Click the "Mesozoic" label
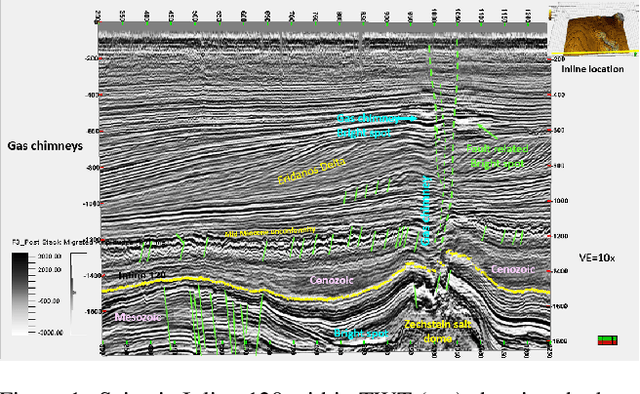 click(138, 317)
